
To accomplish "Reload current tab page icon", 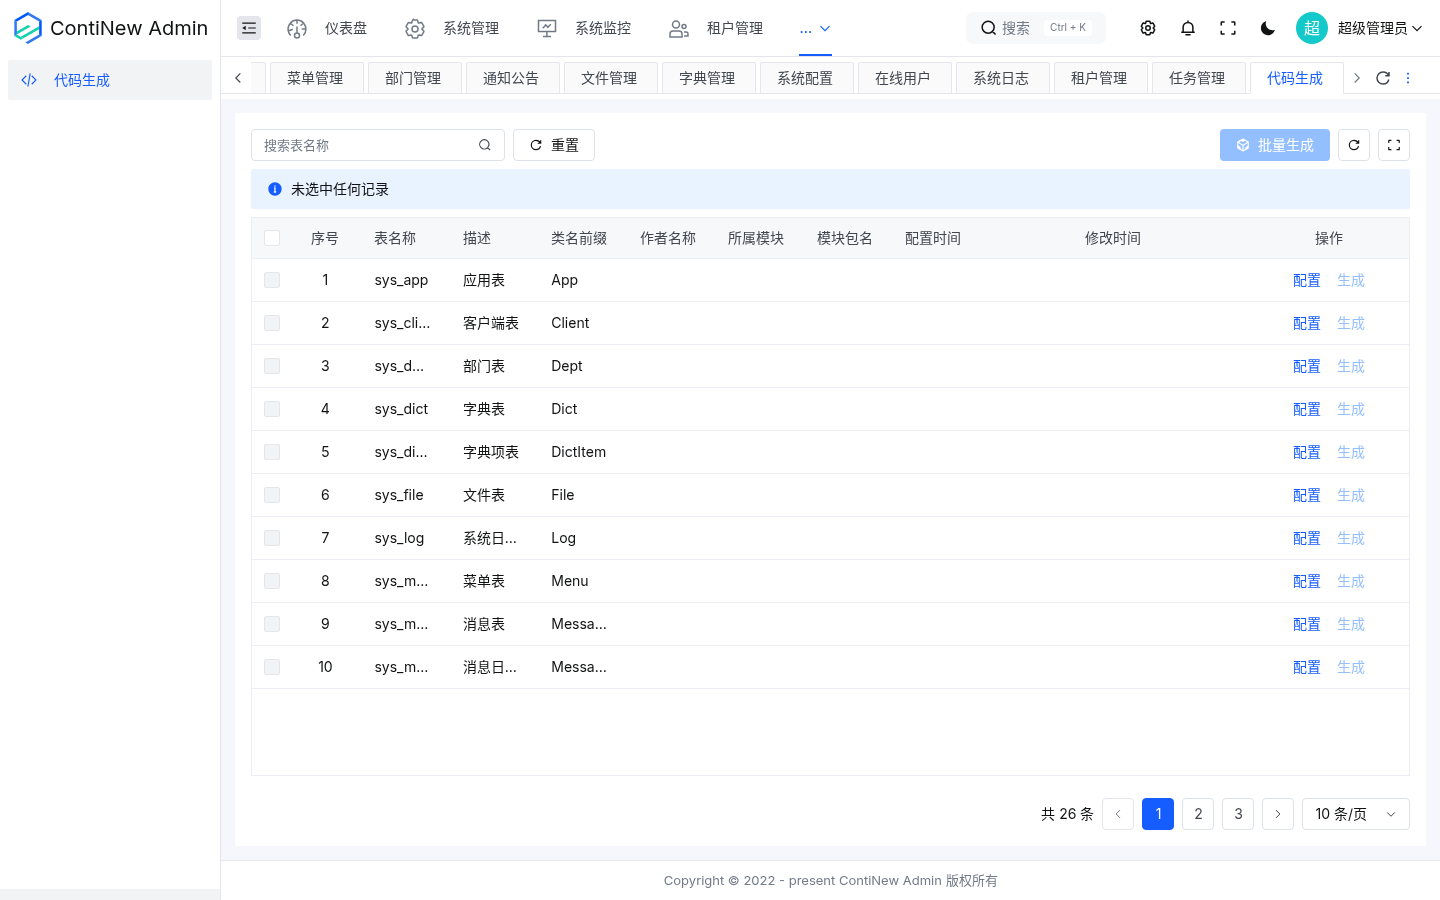I will (1383, 78).
